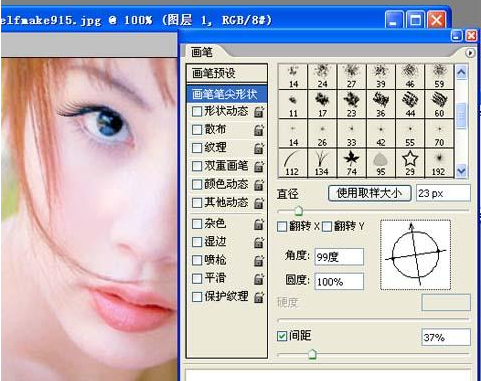
Task: Enable 形状动态 checkbox
Action: point(197,111)
